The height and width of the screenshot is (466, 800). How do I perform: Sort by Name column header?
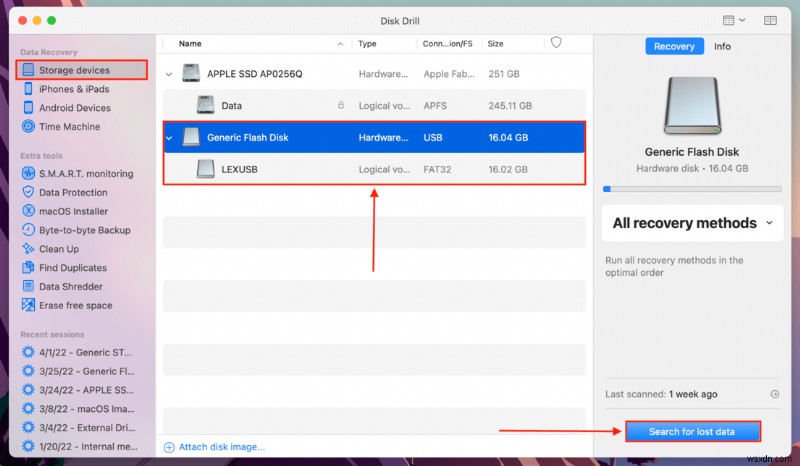[x=190, y=44]
